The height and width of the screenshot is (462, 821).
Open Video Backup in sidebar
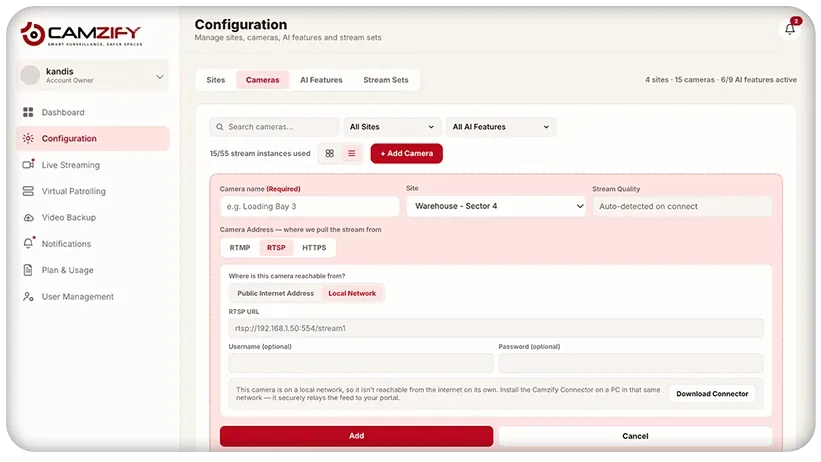(92, 217)
